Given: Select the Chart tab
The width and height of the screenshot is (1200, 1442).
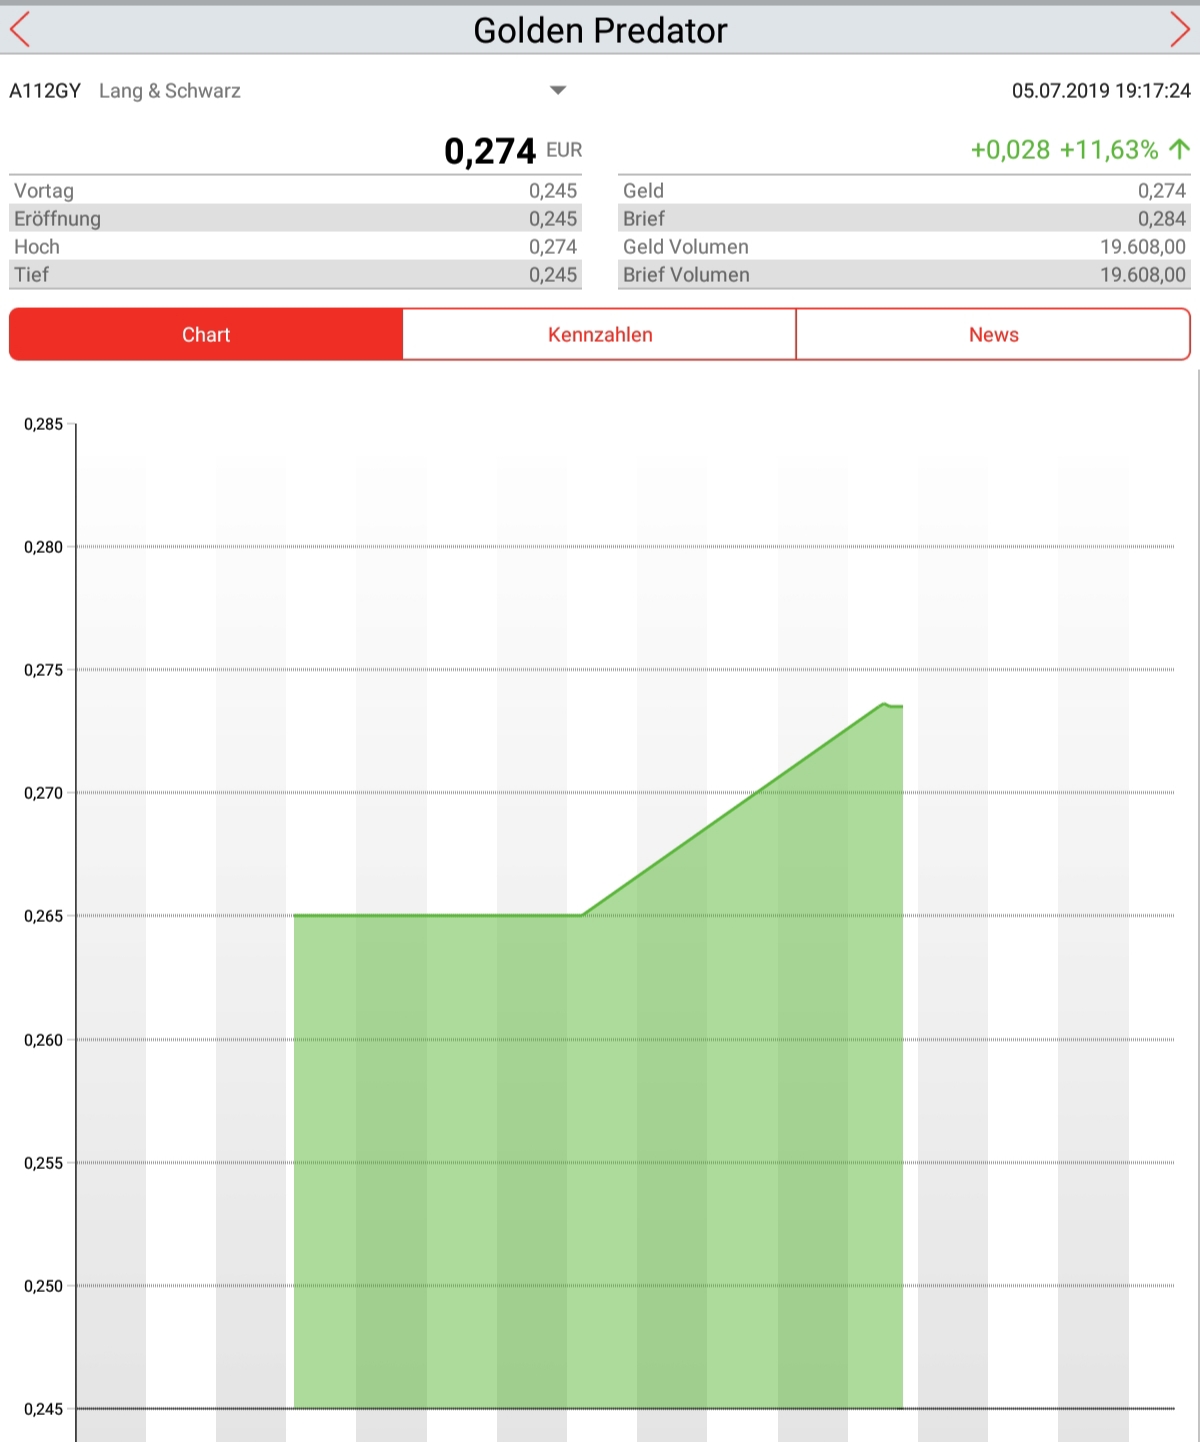Looking at the screenshot, I should point(206,335).
